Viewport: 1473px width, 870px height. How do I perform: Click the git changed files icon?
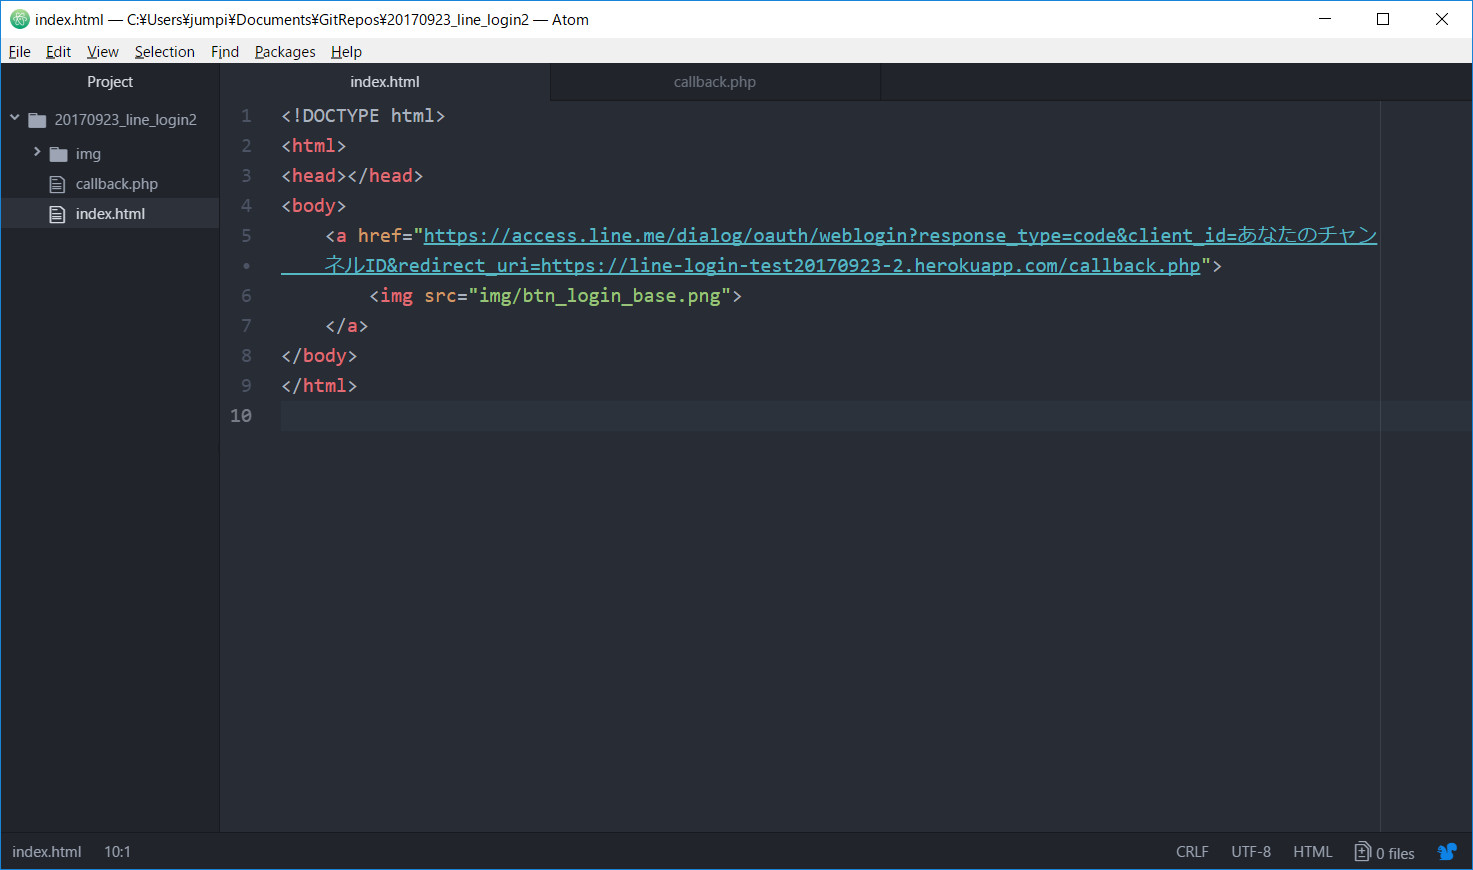point(1362,852)
